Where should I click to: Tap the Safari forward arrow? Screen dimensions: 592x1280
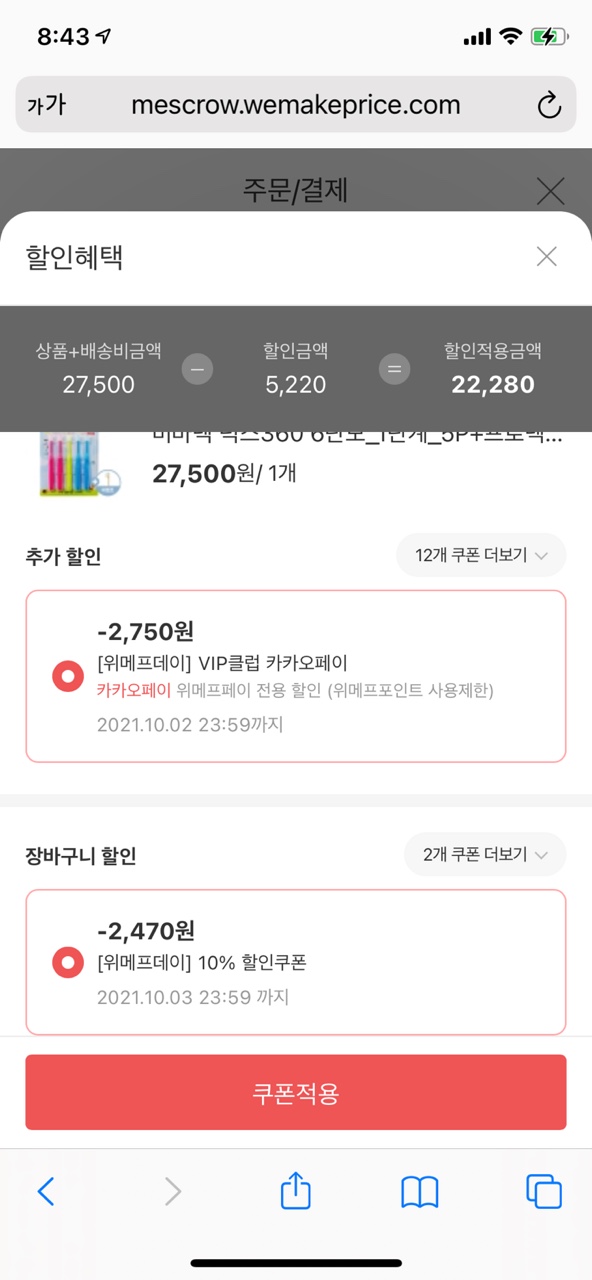(173, 1191)
